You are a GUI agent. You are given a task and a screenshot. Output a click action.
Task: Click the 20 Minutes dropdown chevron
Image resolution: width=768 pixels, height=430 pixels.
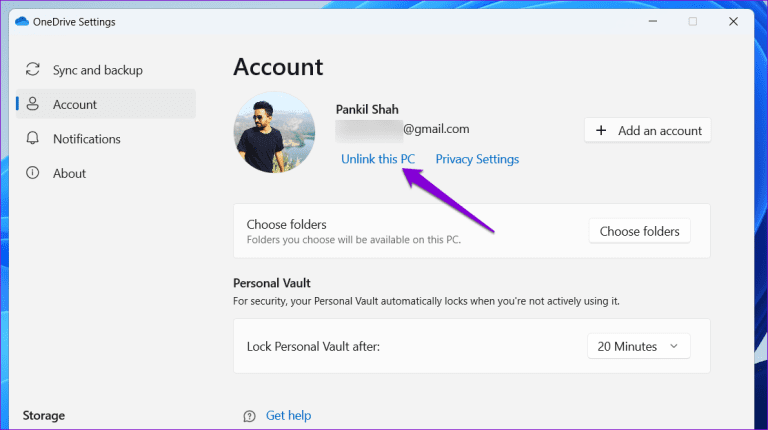[x=673, y=346]
